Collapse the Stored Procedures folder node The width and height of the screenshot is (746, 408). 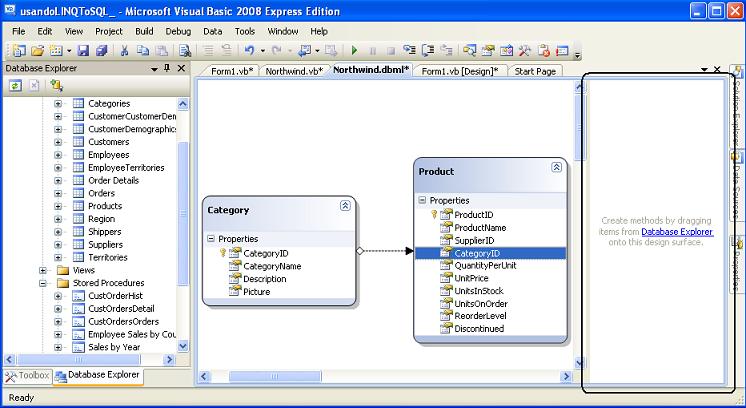[x=43, y=283]
